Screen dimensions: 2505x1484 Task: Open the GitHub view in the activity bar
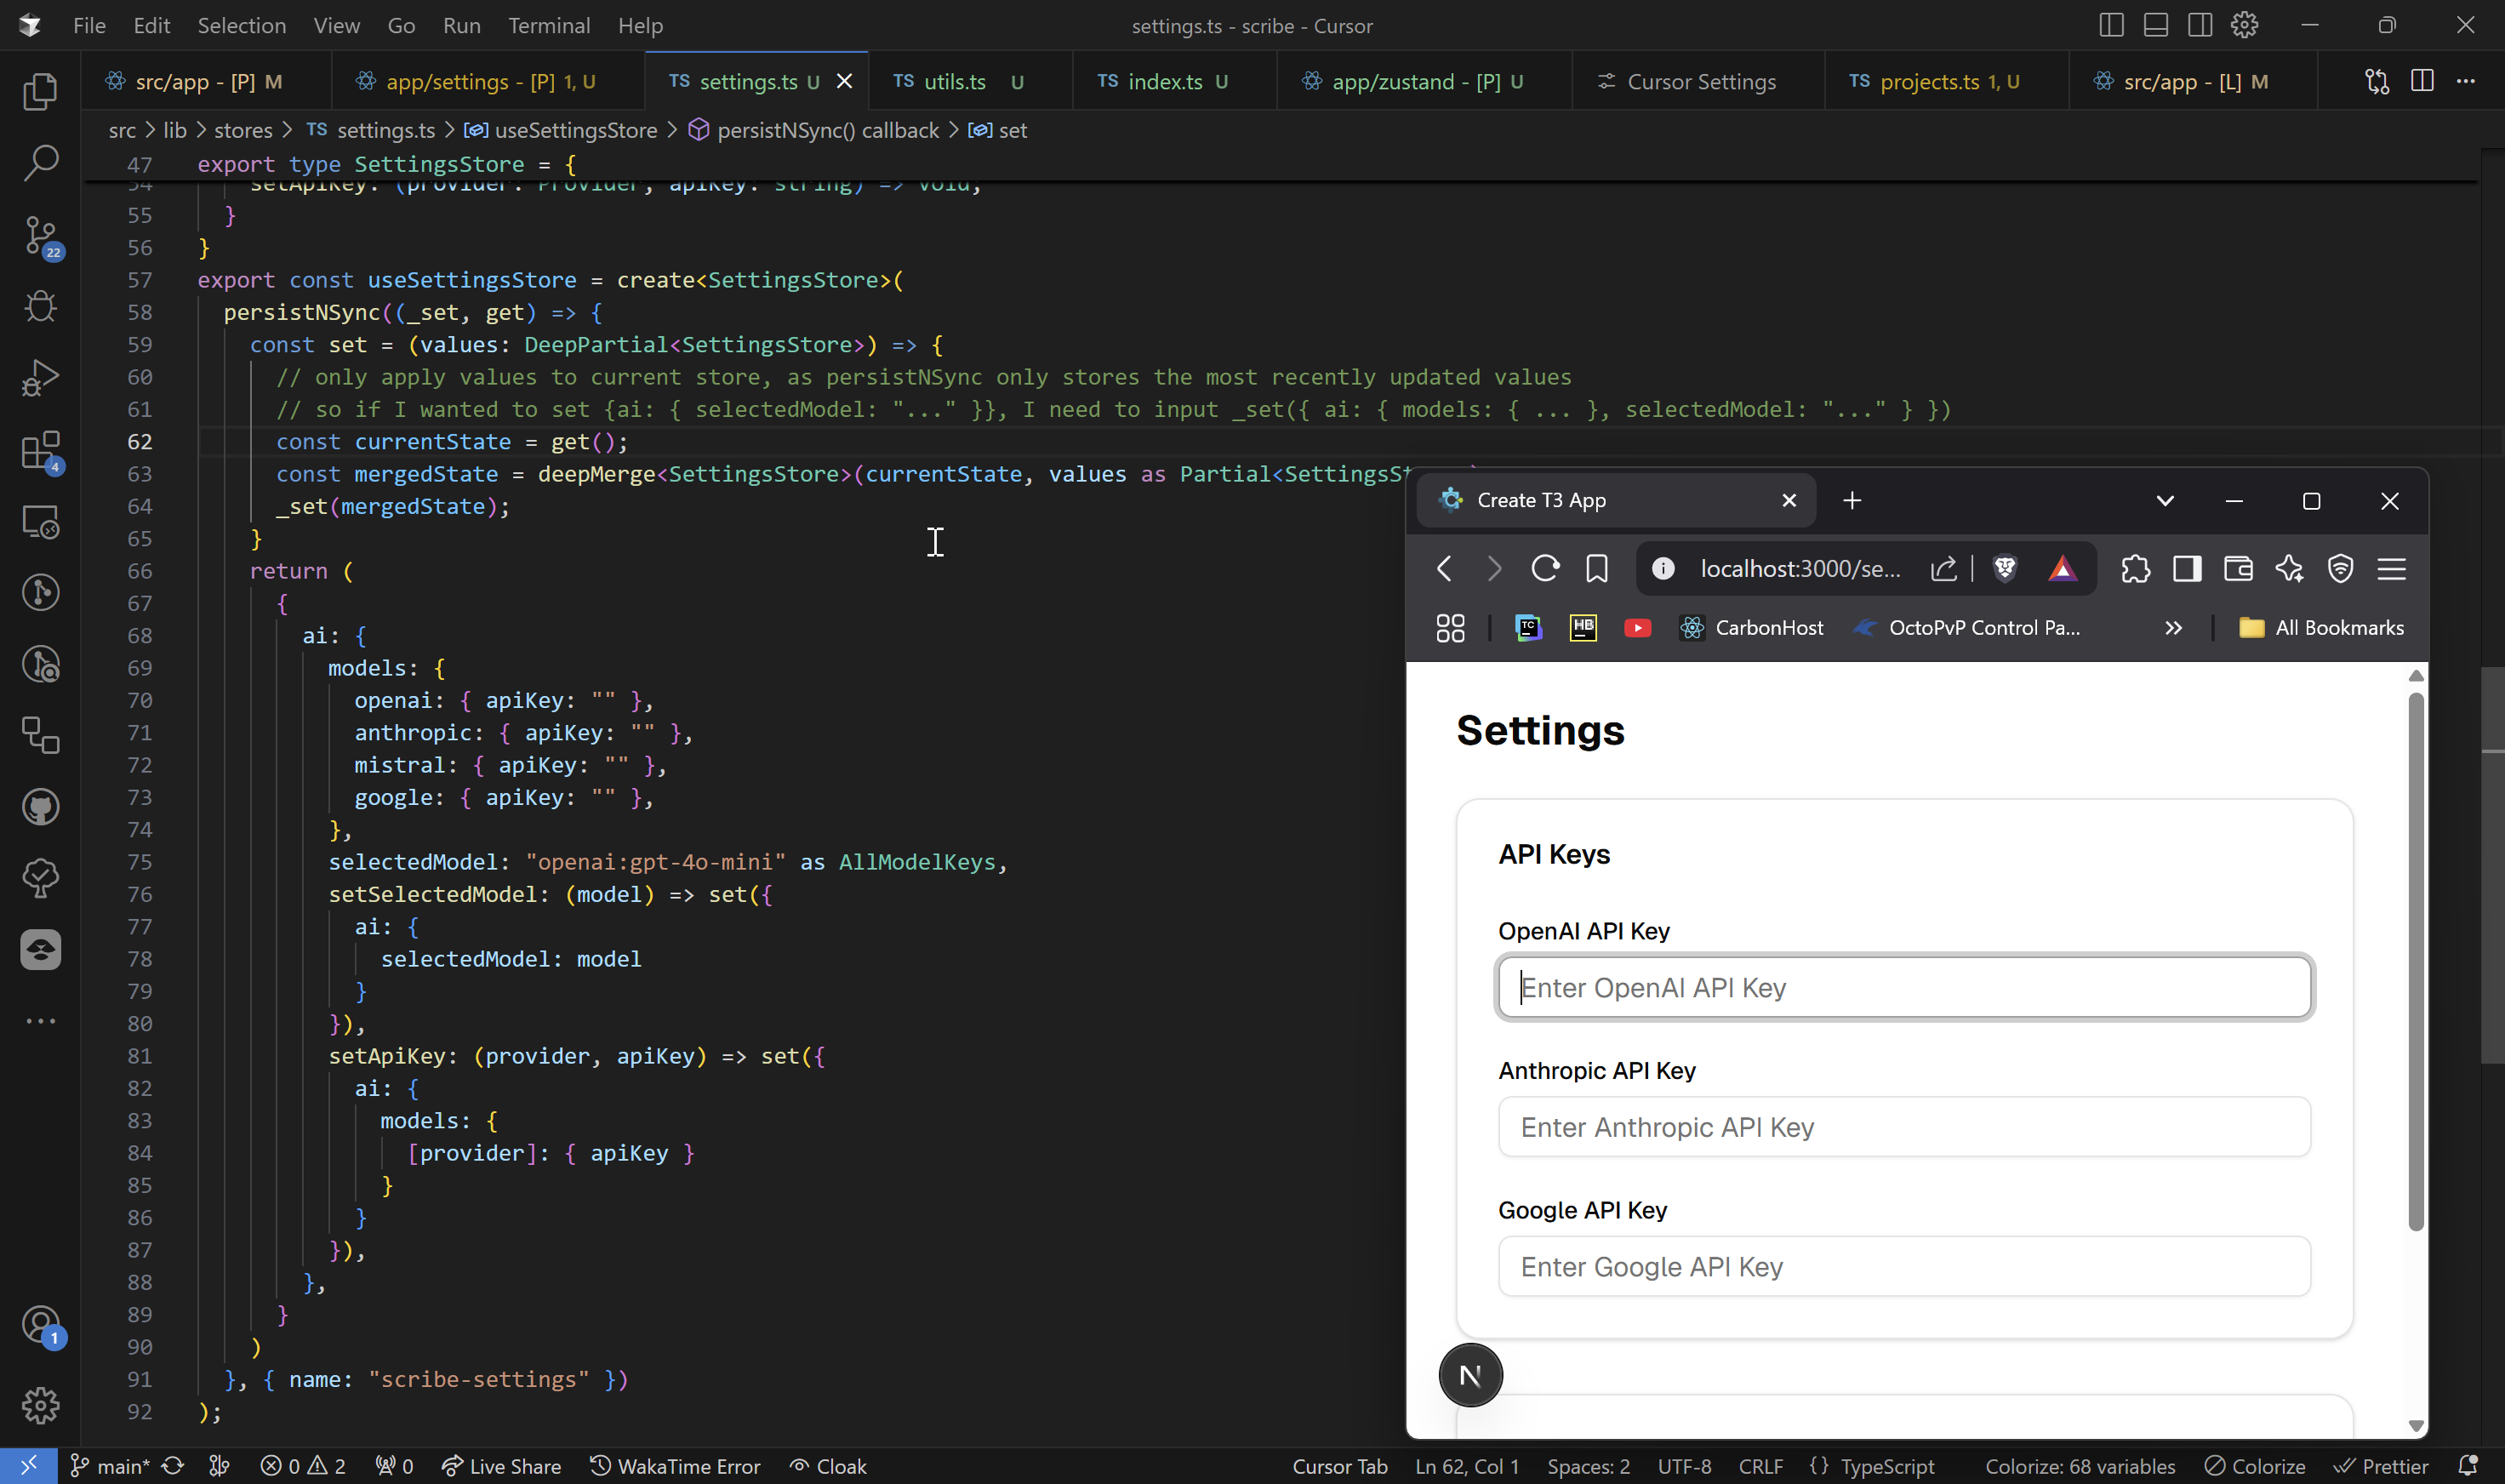[40, 807]
